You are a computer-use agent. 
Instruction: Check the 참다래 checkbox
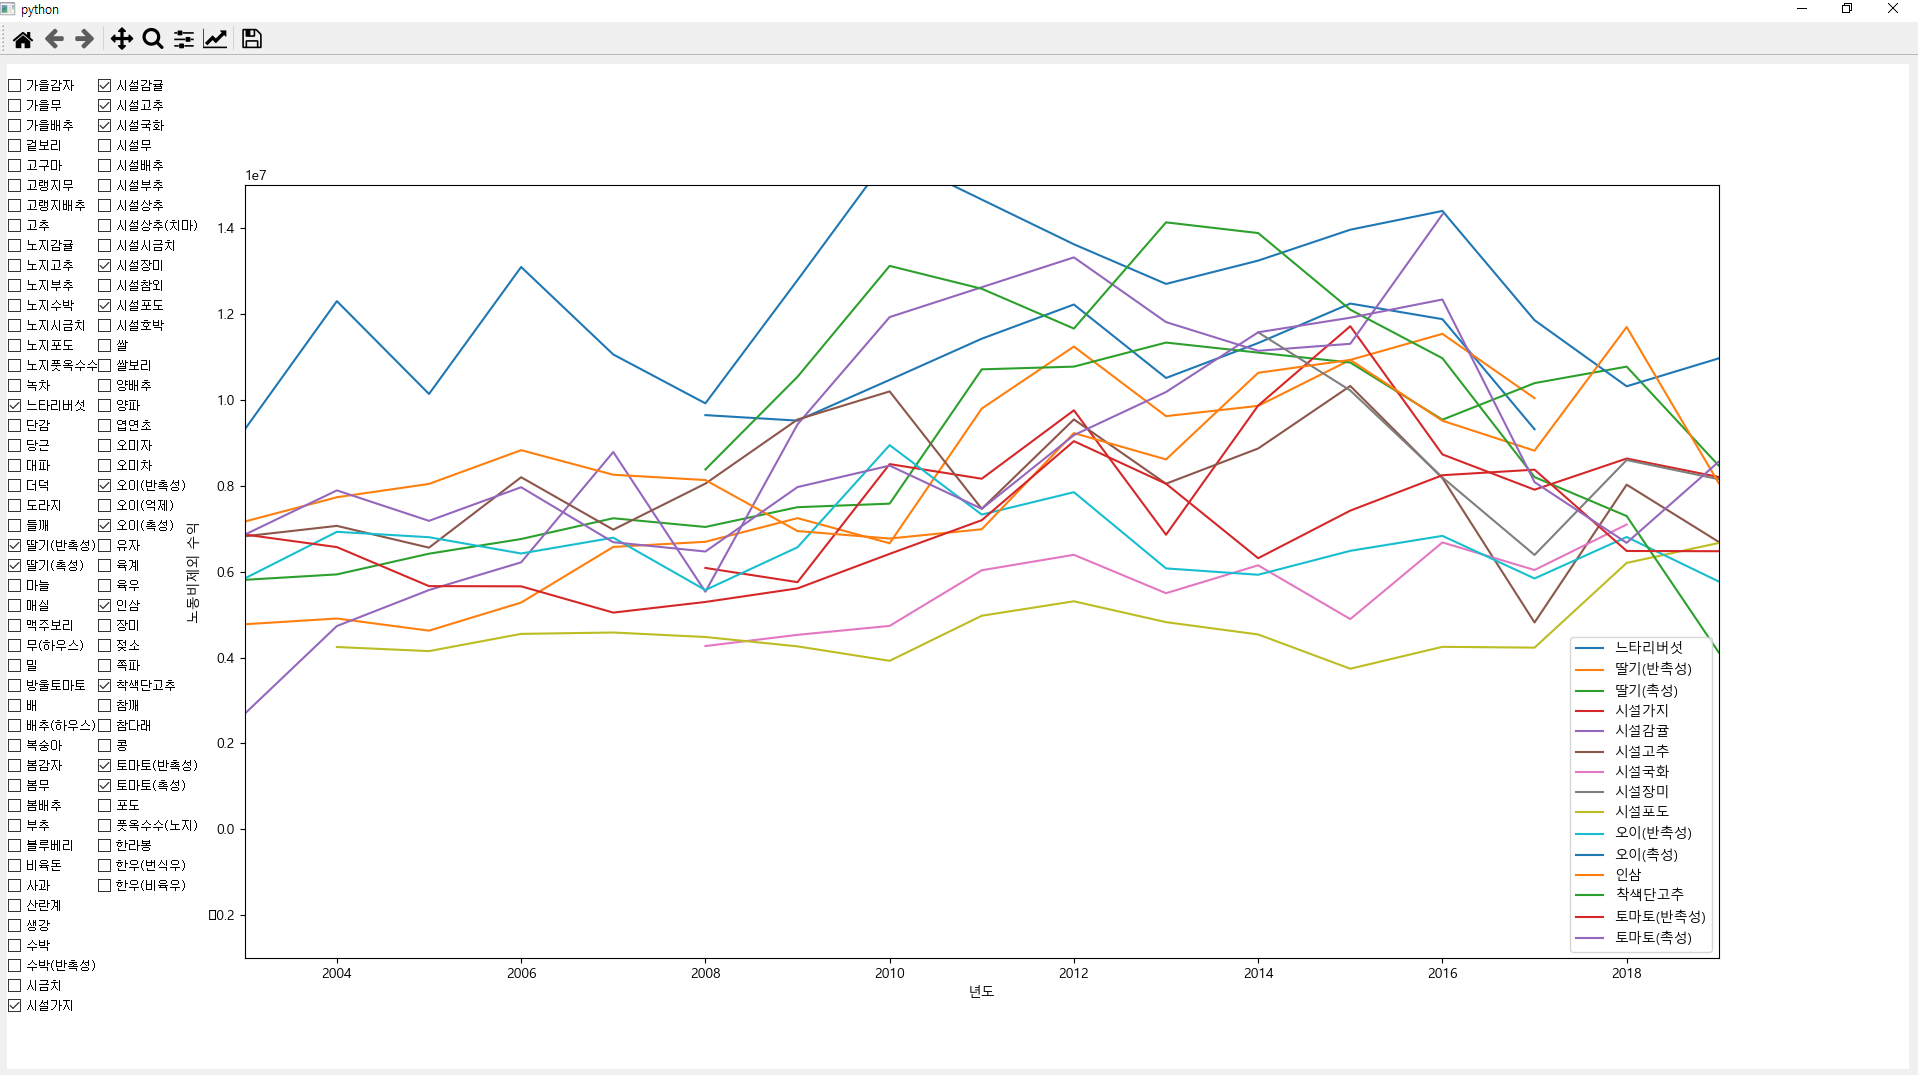[105, 725]
